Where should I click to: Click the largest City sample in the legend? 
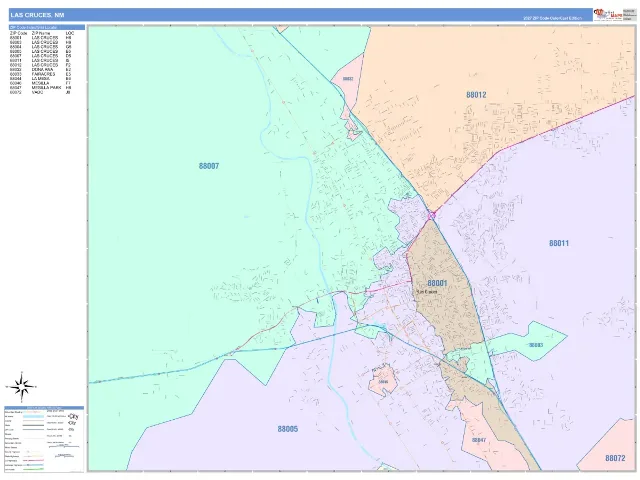(73, 416)
